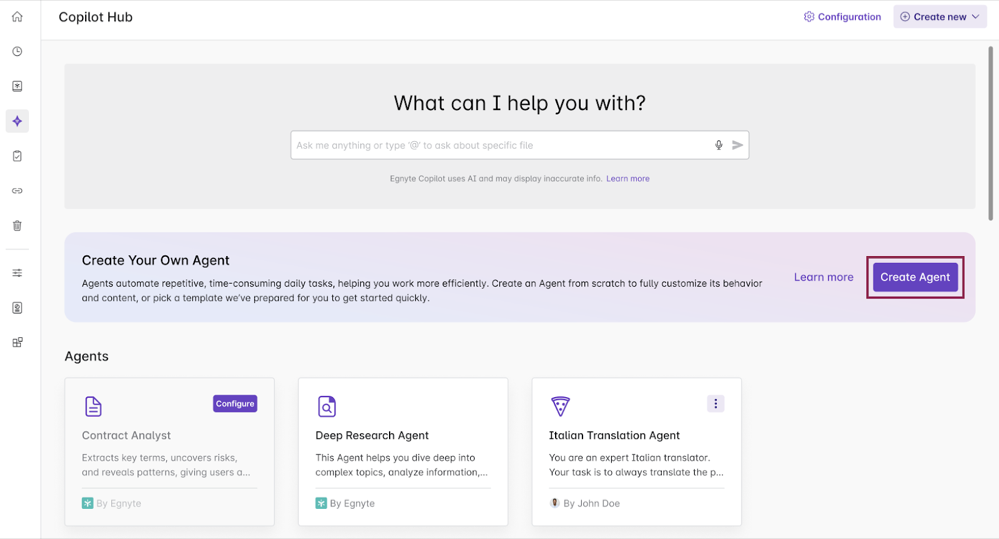
Task: Click Learn more beside Create Agent
Action: [823, 277]
